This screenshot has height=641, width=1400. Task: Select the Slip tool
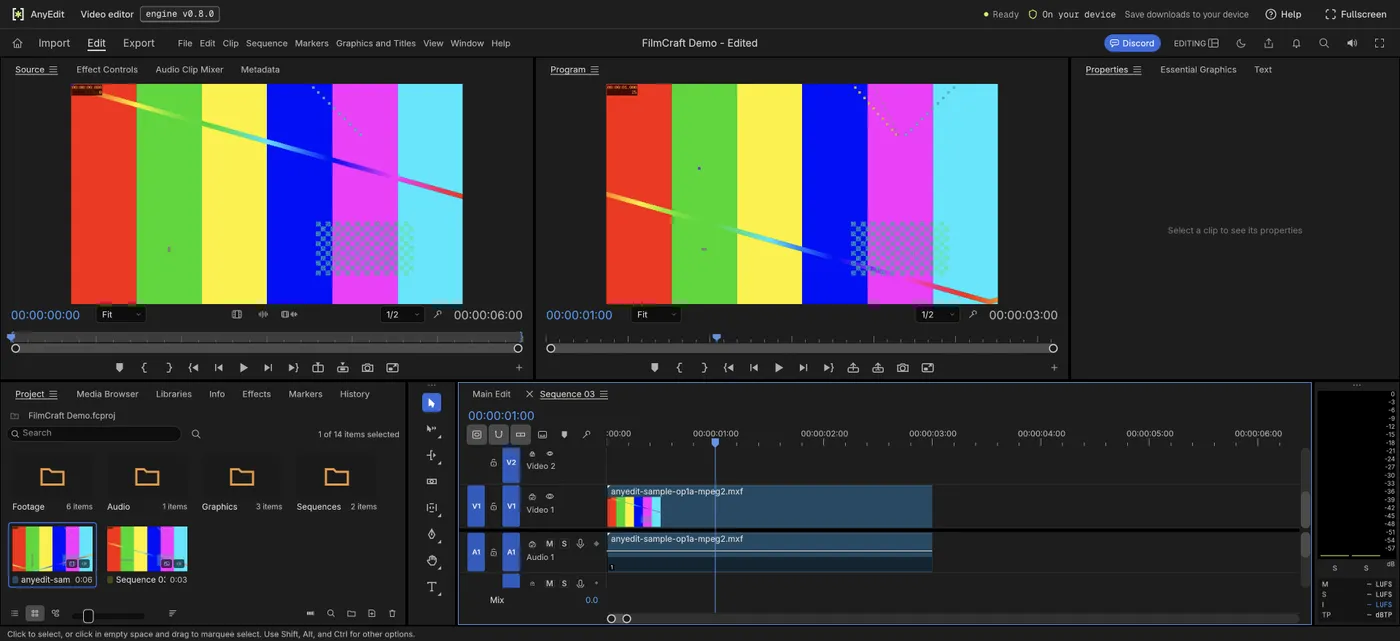click(431, 508)
